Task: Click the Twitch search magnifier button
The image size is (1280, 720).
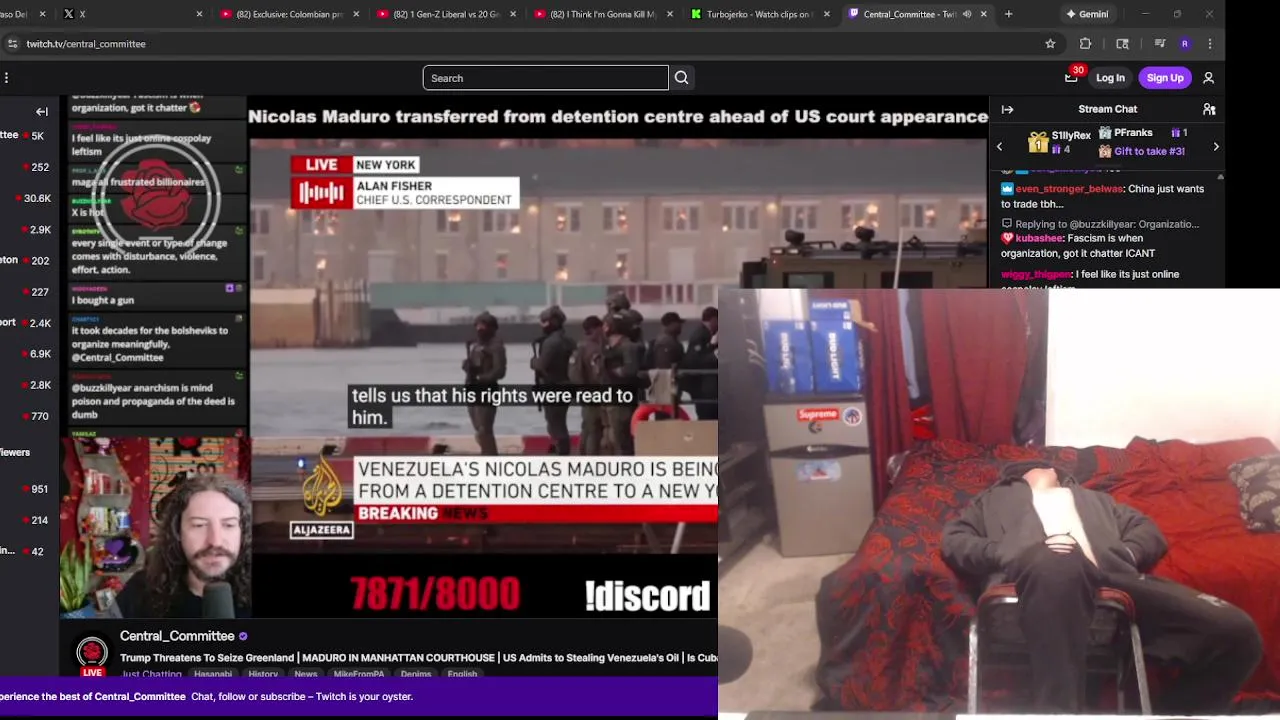Action: (x=681, y=78)
